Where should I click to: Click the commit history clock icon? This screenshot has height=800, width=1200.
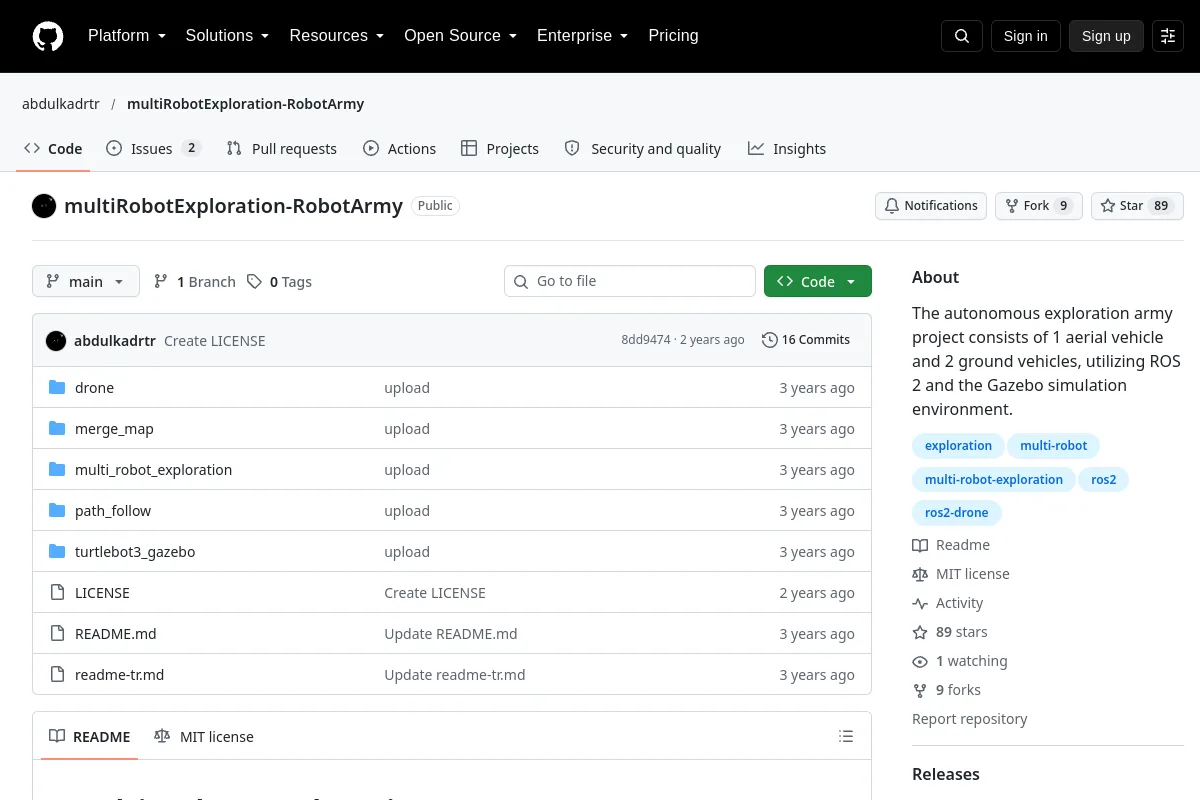click(769, 340)
